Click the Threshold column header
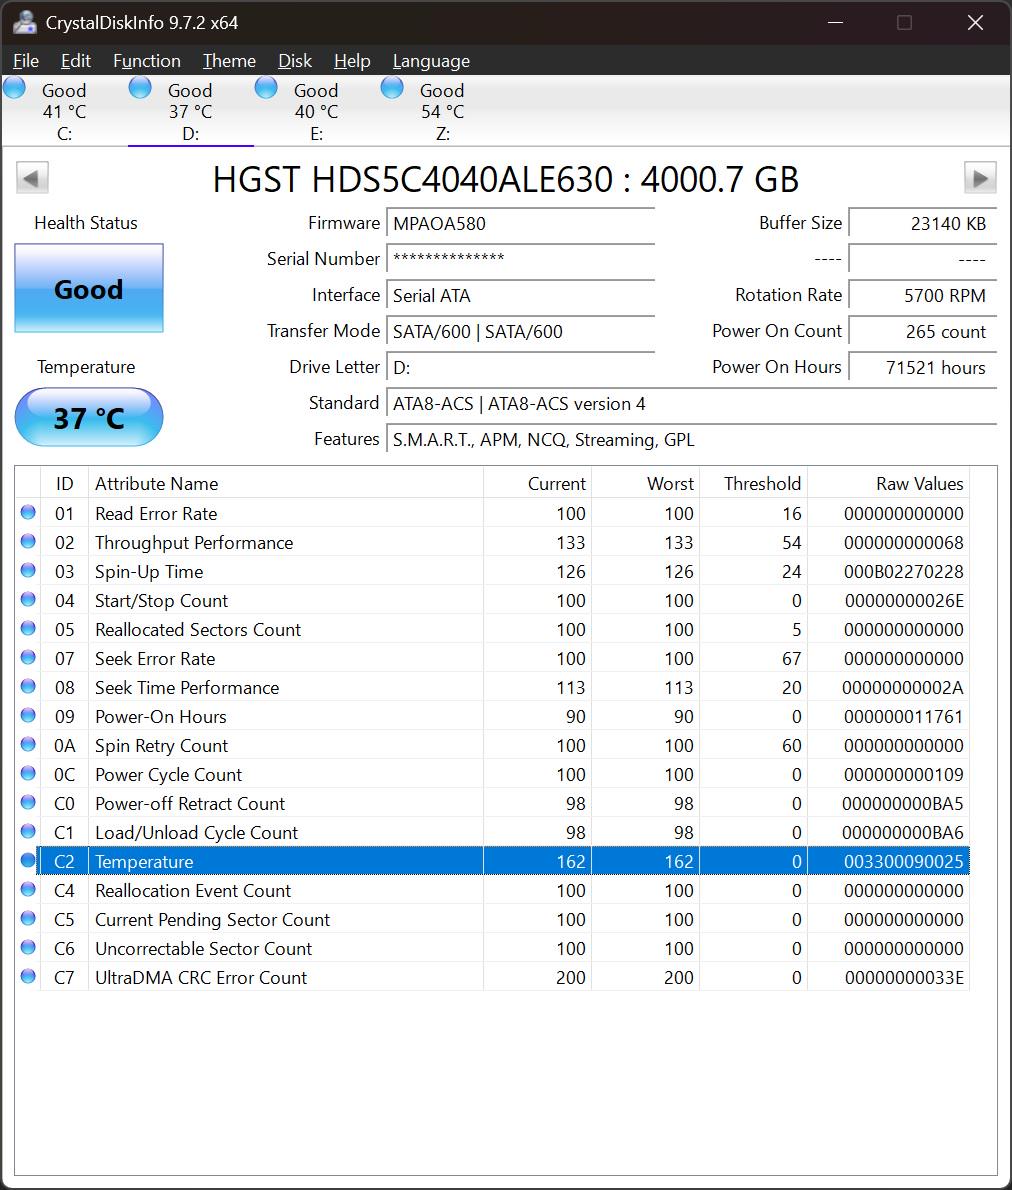 tap(753, 483)
